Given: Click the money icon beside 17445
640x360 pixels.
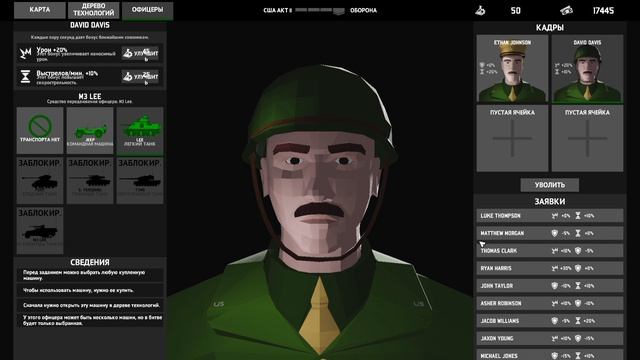Looking at the screenshot, I should (566, 11).
